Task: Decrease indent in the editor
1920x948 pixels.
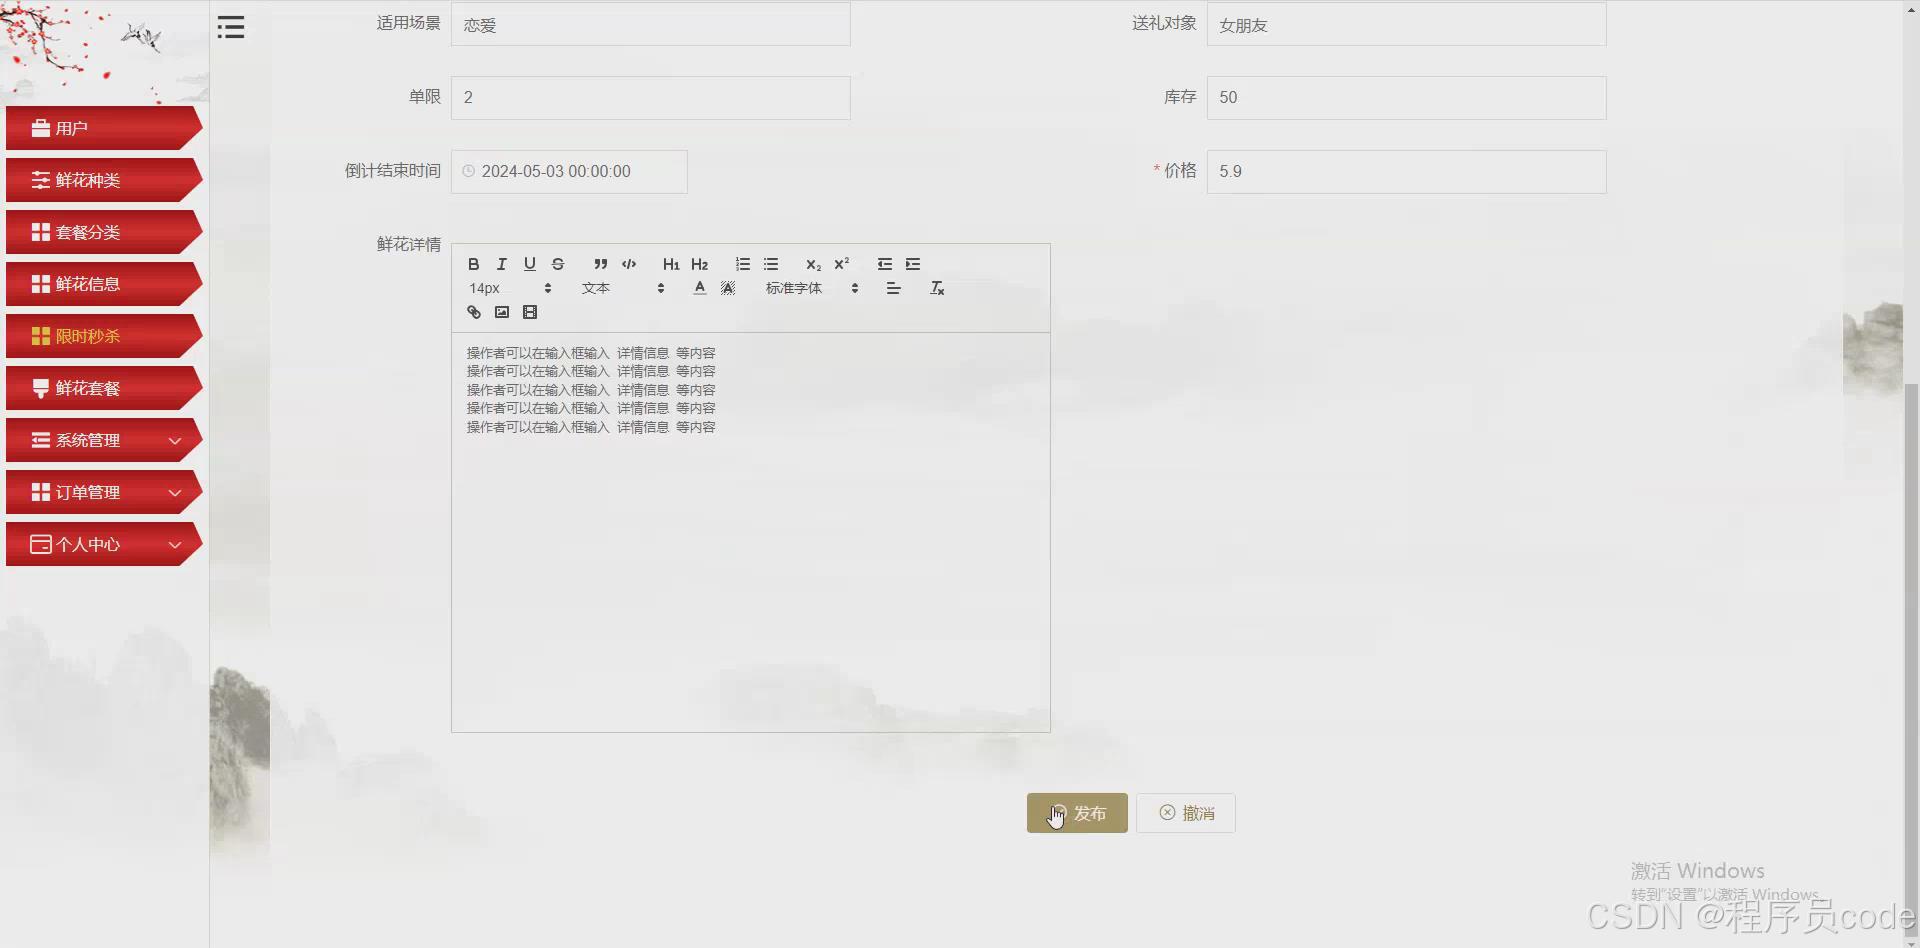Action: click(x=885, y=264)
